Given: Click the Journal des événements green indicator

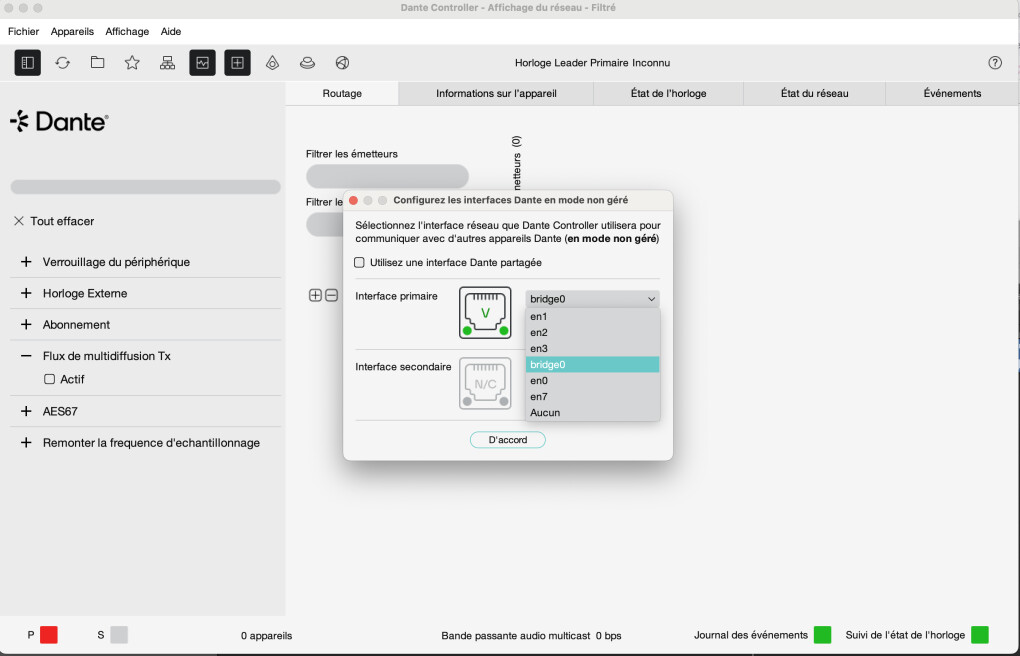Looking at the screenshot, I should pyautogui.click(x=822, y=635).
